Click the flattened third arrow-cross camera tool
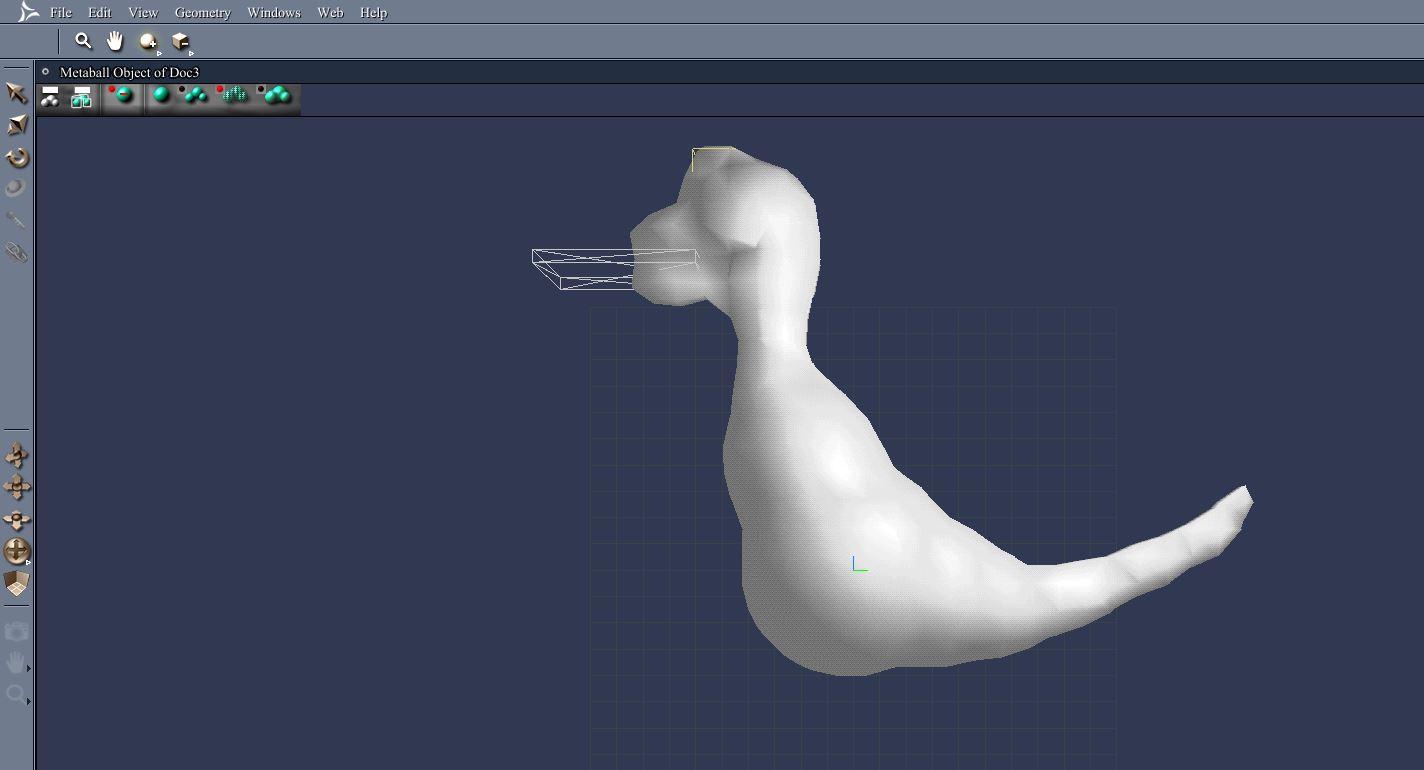This screenshot has height=770, width=1424. [17, 520]
